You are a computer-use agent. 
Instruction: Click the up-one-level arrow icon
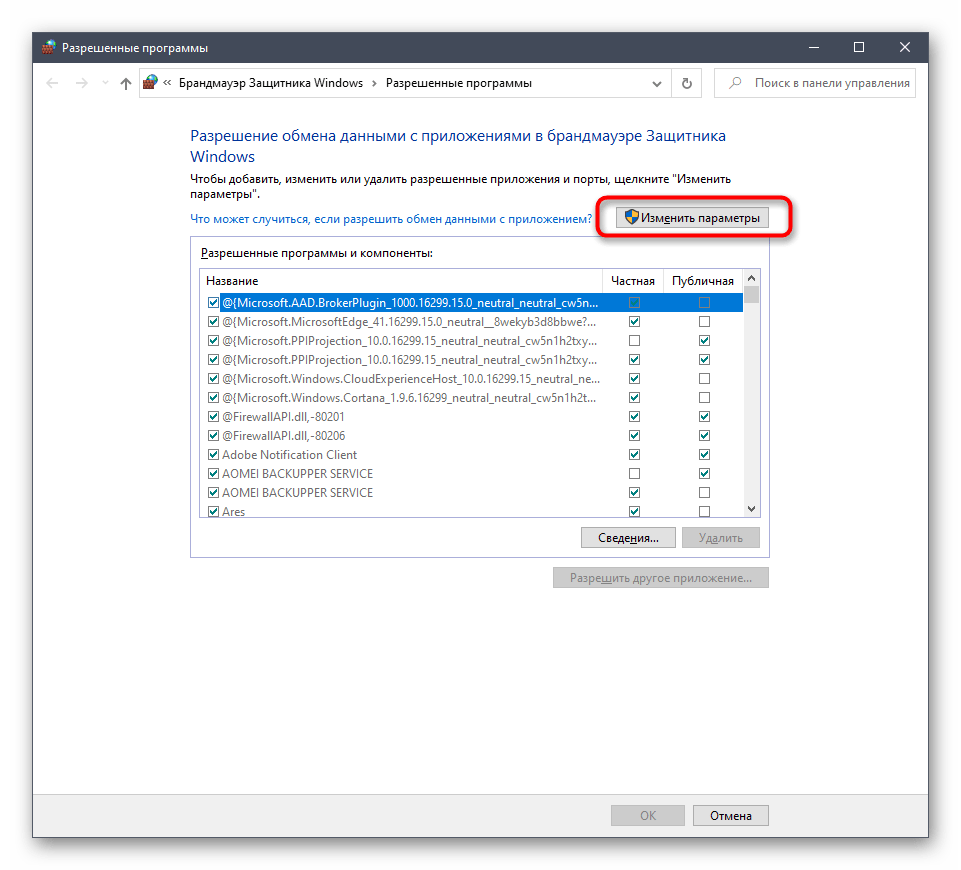pyautogui.click(x=125, y=84)
